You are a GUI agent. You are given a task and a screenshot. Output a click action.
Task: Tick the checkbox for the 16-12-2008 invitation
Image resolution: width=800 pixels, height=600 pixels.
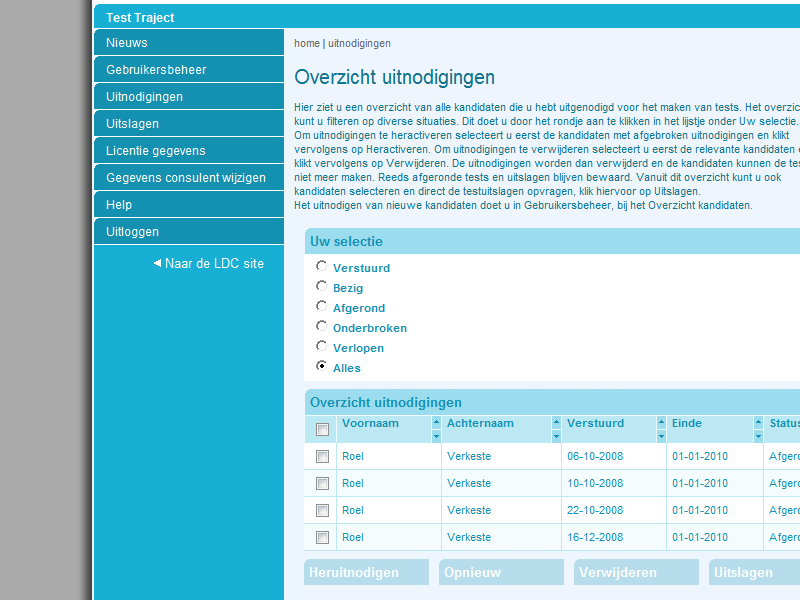tap(322, 537)
